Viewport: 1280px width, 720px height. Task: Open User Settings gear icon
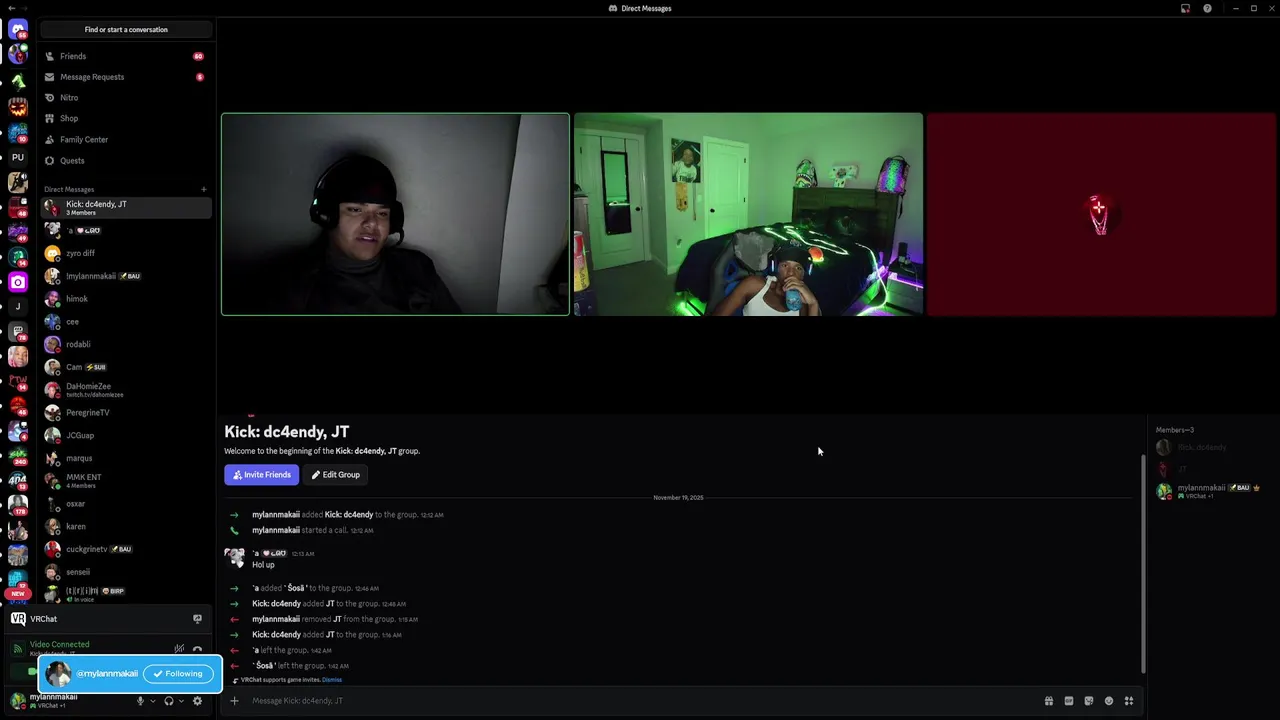(x=197, y=701)
